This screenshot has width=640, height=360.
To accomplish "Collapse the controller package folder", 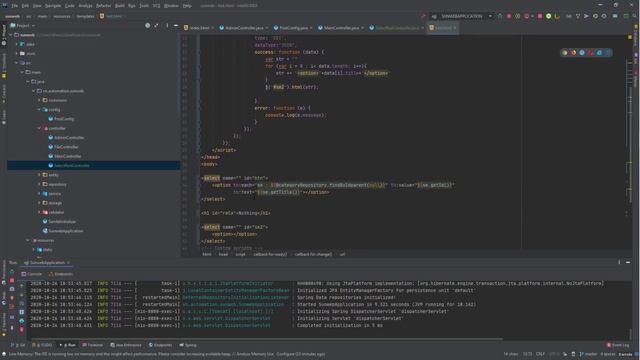I will 39,128.
